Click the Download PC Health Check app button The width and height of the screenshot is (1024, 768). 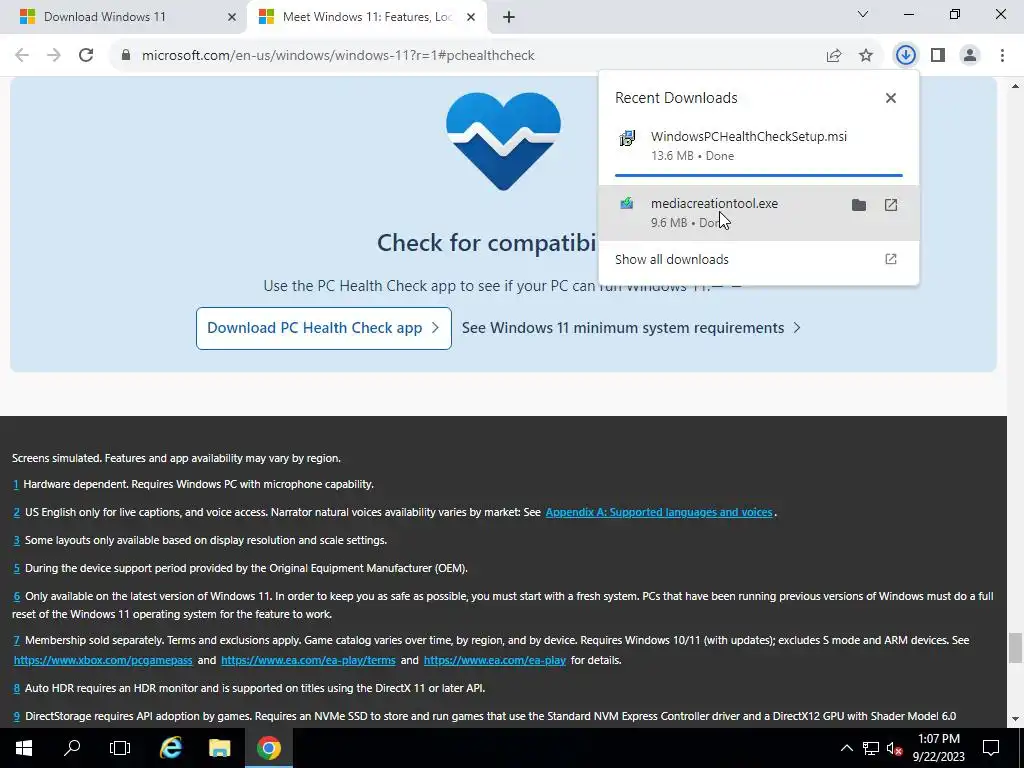324,328
